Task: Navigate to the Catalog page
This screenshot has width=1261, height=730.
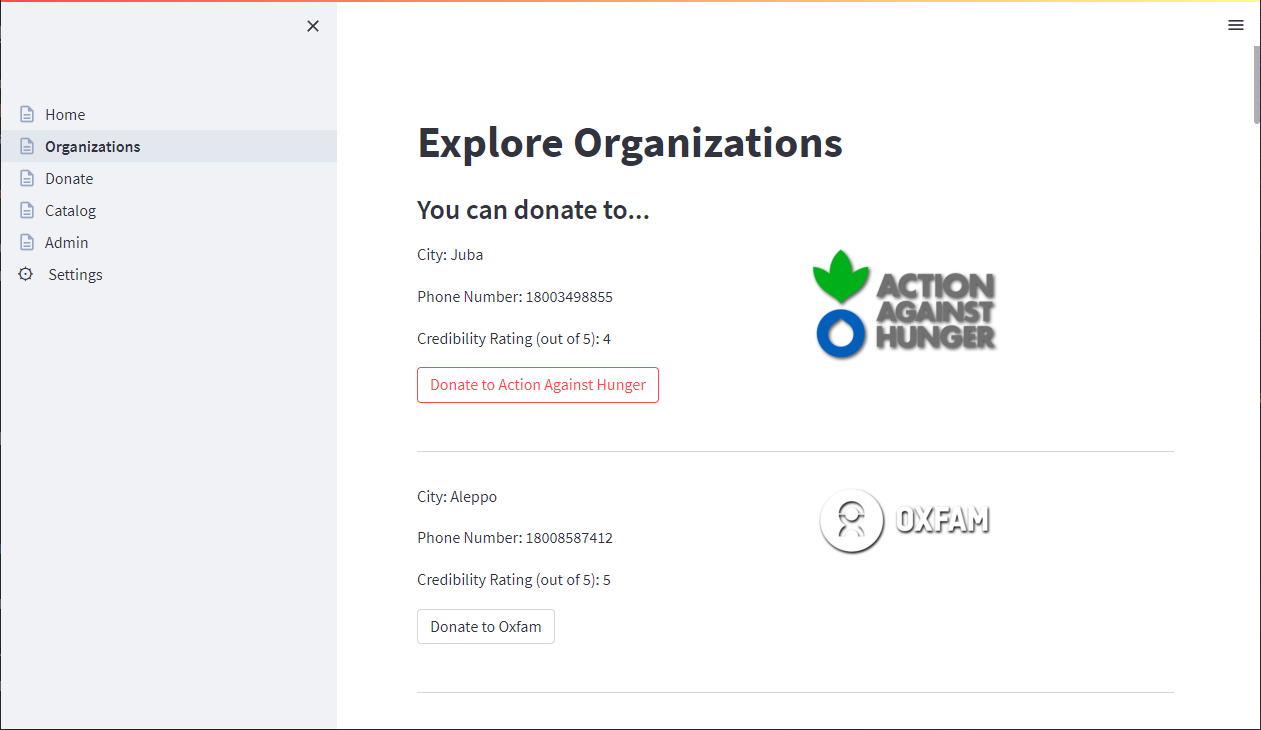Action: (x=168, y=210)
